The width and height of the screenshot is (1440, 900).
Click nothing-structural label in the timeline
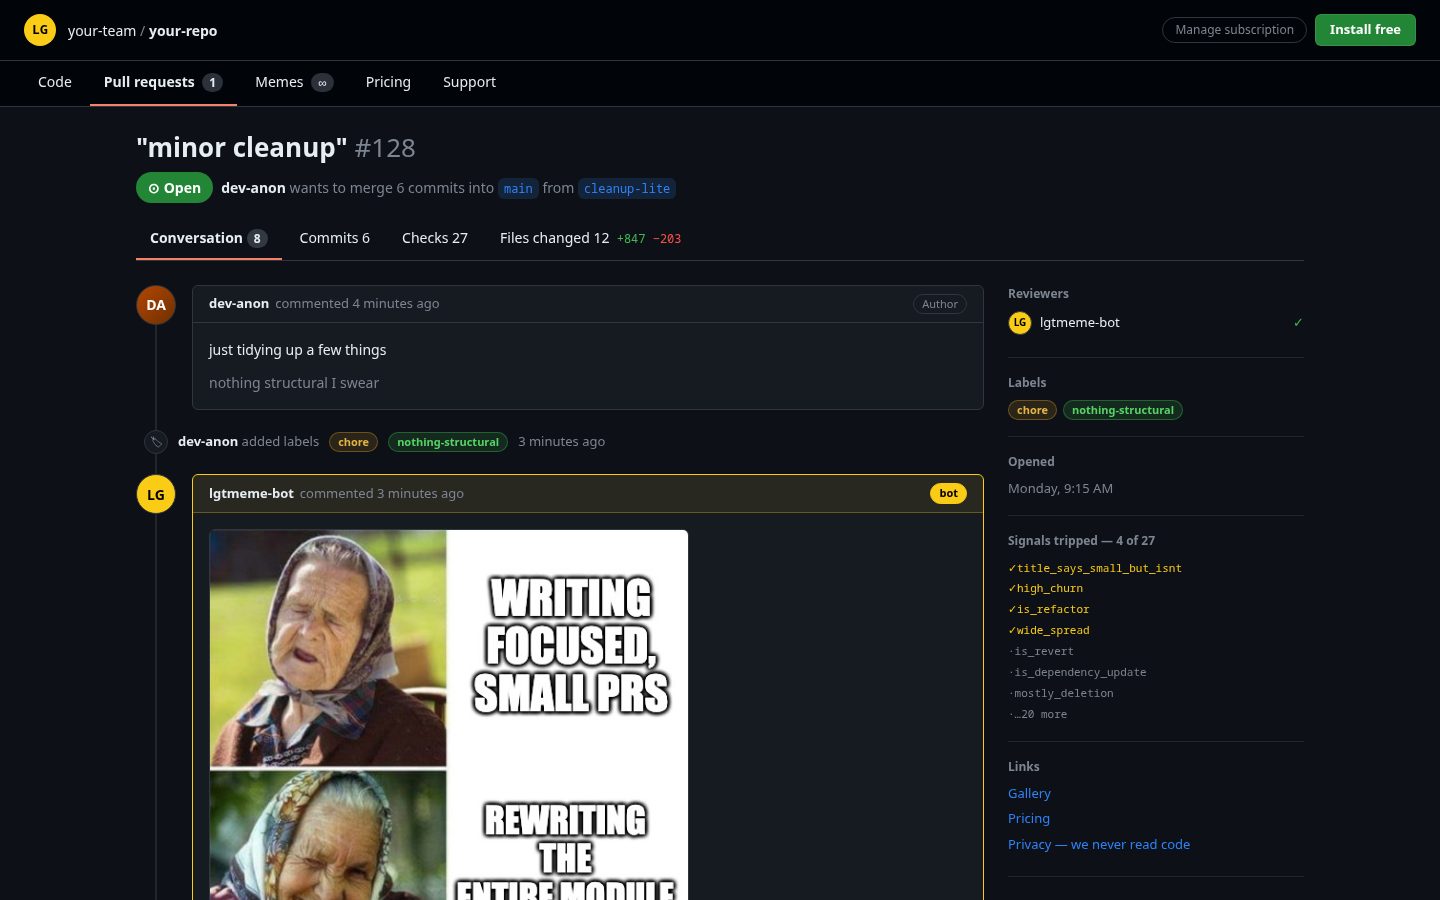pyautogui.click(x=448, y=442)
